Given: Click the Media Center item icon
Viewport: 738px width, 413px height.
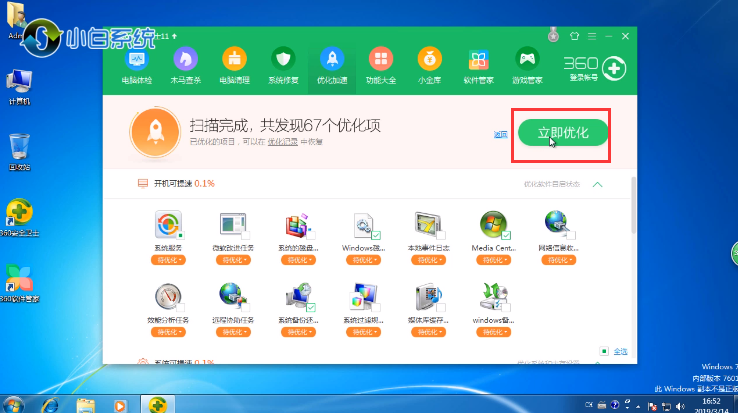Looking at the screenshot, I should pos(493,224).
